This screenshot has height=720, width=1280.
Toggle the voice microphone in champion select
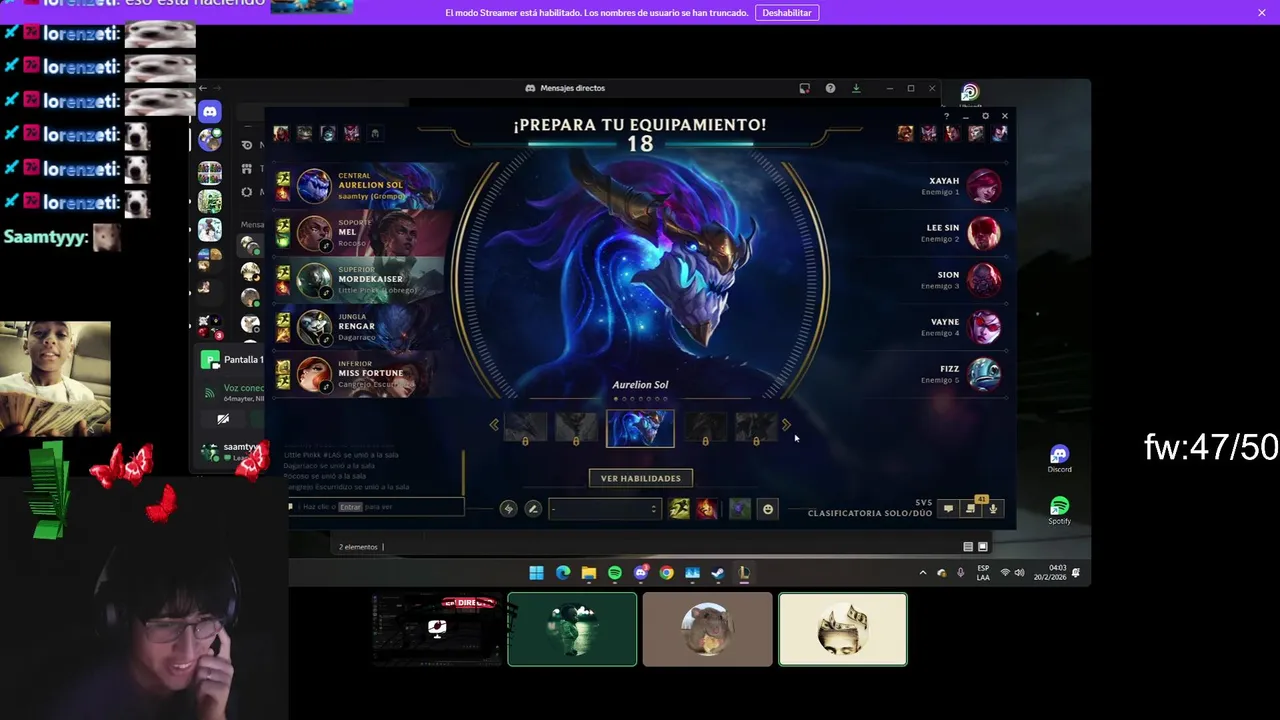point(993,509)
